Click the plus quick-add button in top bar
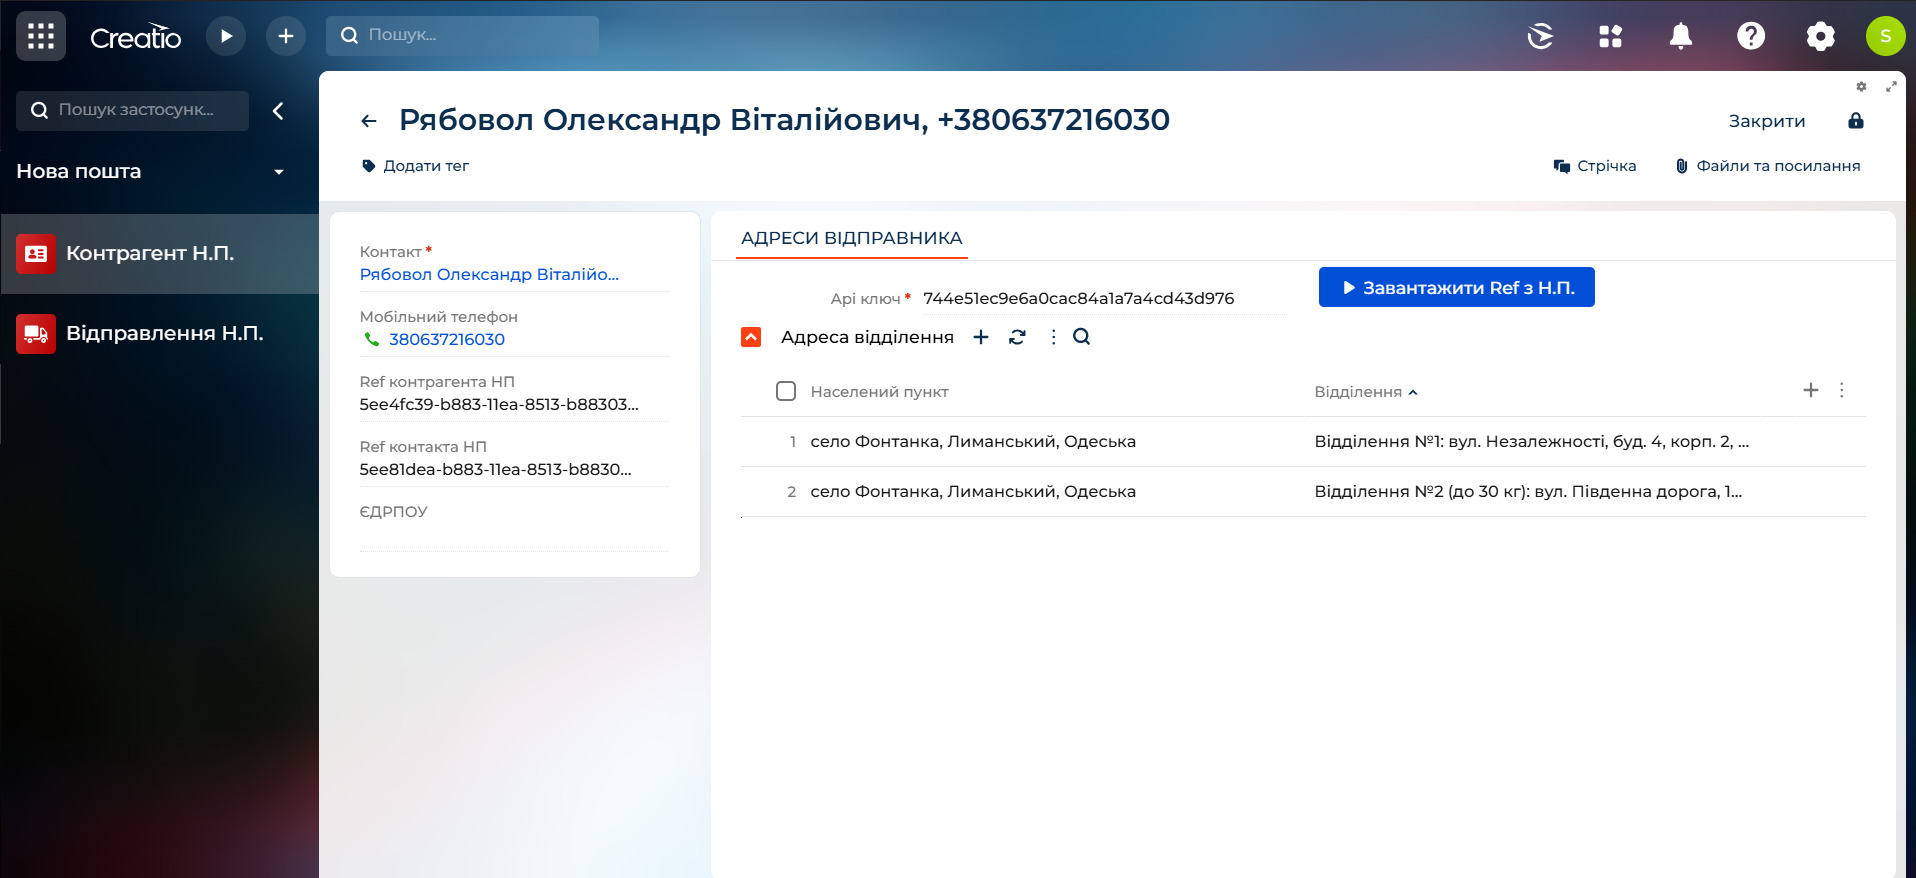Image resolution: width=1916 pixels, height=878 pixels. (286, 36)
